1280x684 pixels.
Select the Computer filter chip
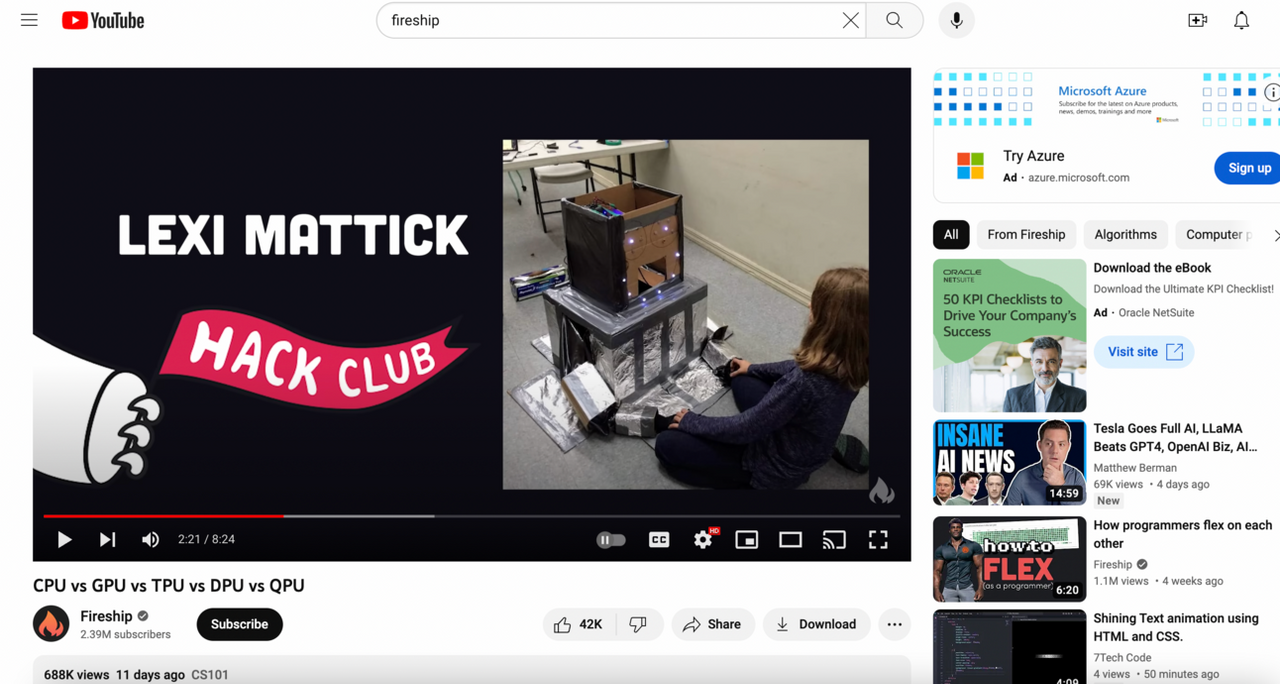point(1216,235)
